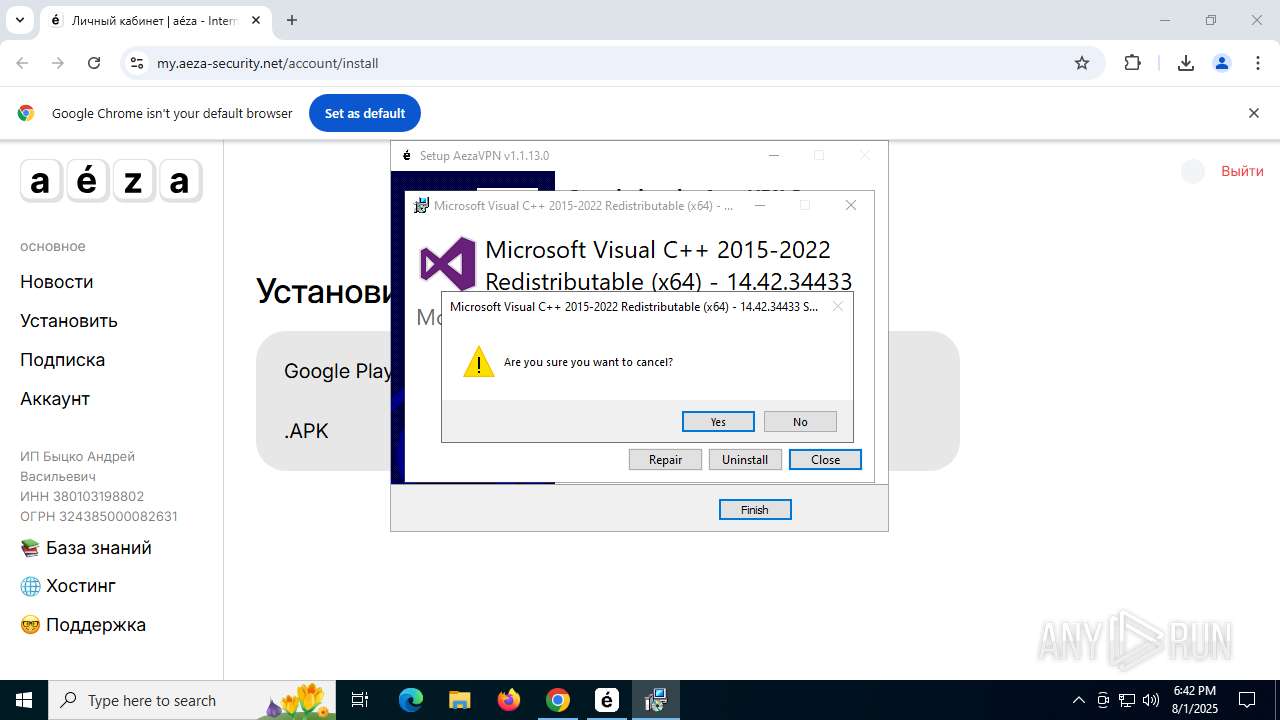
Task: Open Chrome profile icon
Action: pos(1222,63)
